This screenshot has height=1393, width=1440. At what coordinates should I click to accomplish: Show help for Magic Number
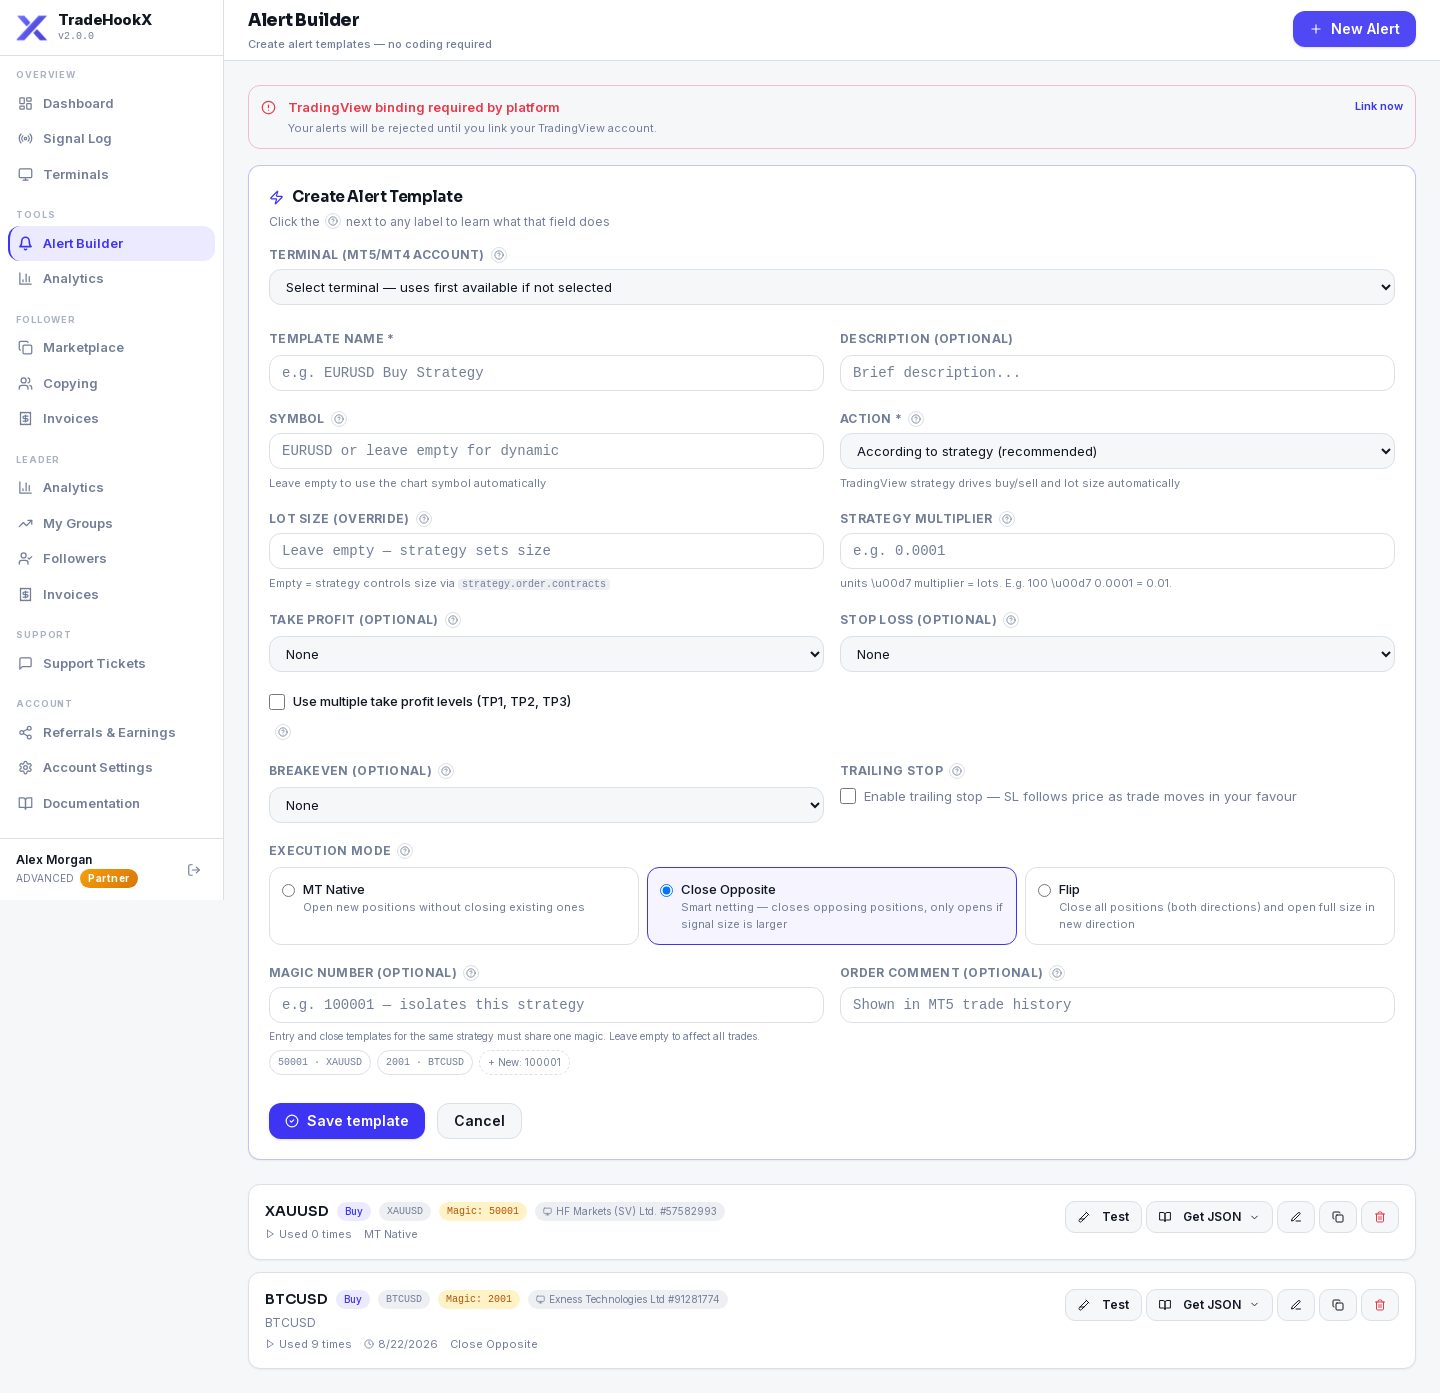tap(471, 973)
